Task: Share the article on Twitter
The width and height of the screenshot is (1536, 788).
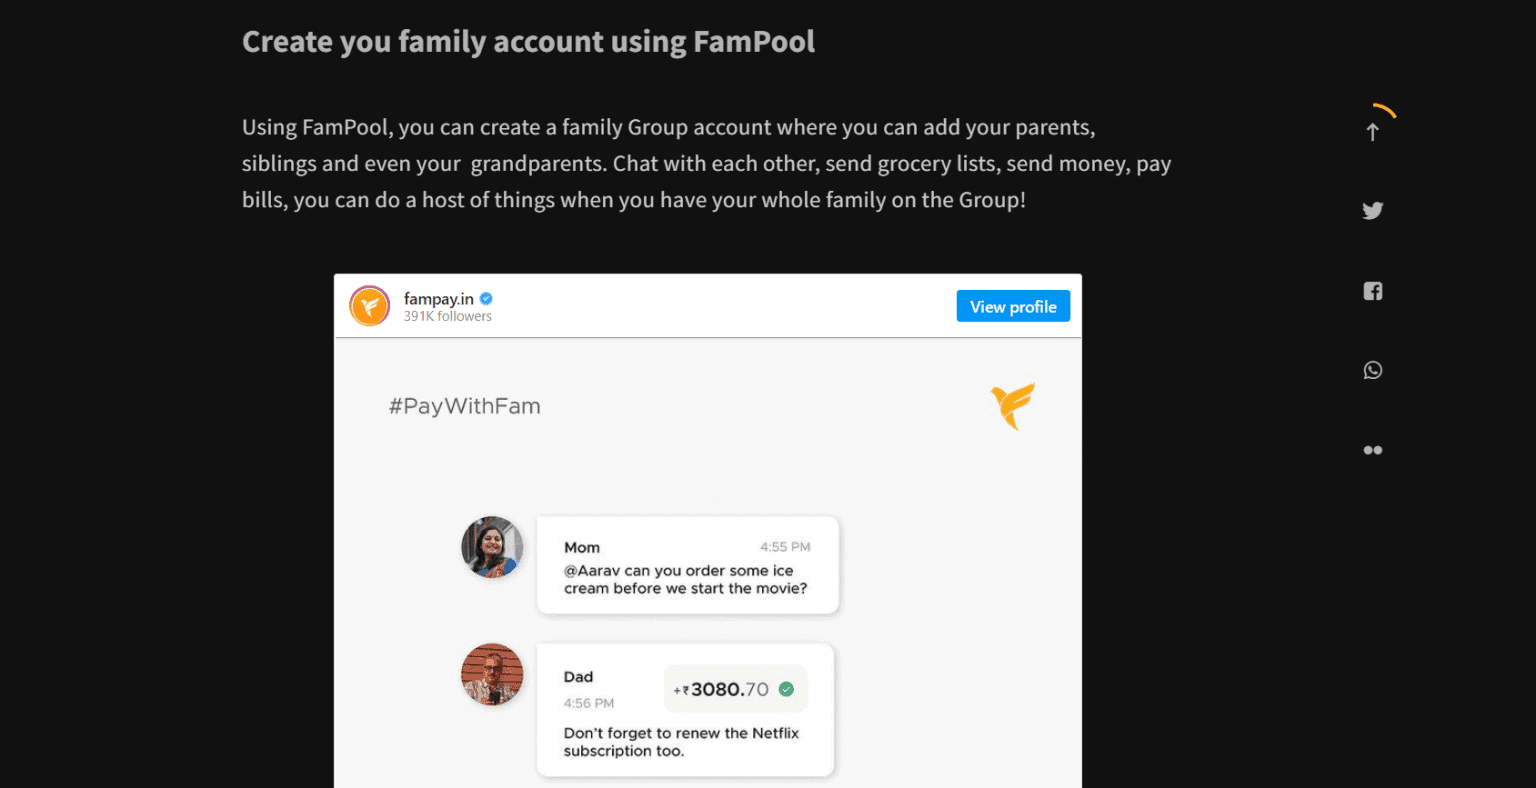Action: coord(1372,210)
